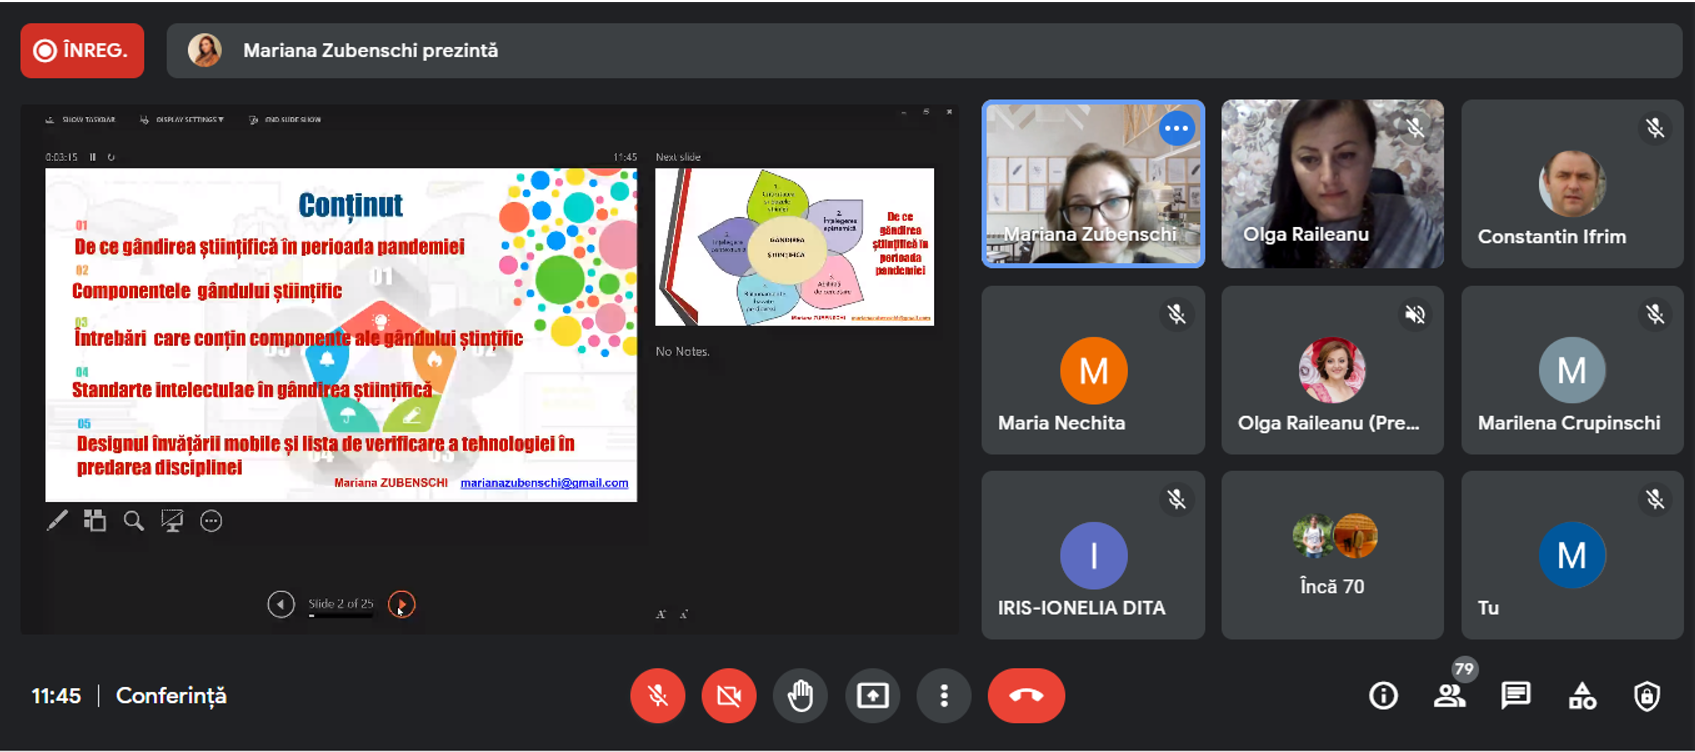This screenshot has height=752, width=1695.
Task: Turn on the camera
Action: tap(729, 696)
